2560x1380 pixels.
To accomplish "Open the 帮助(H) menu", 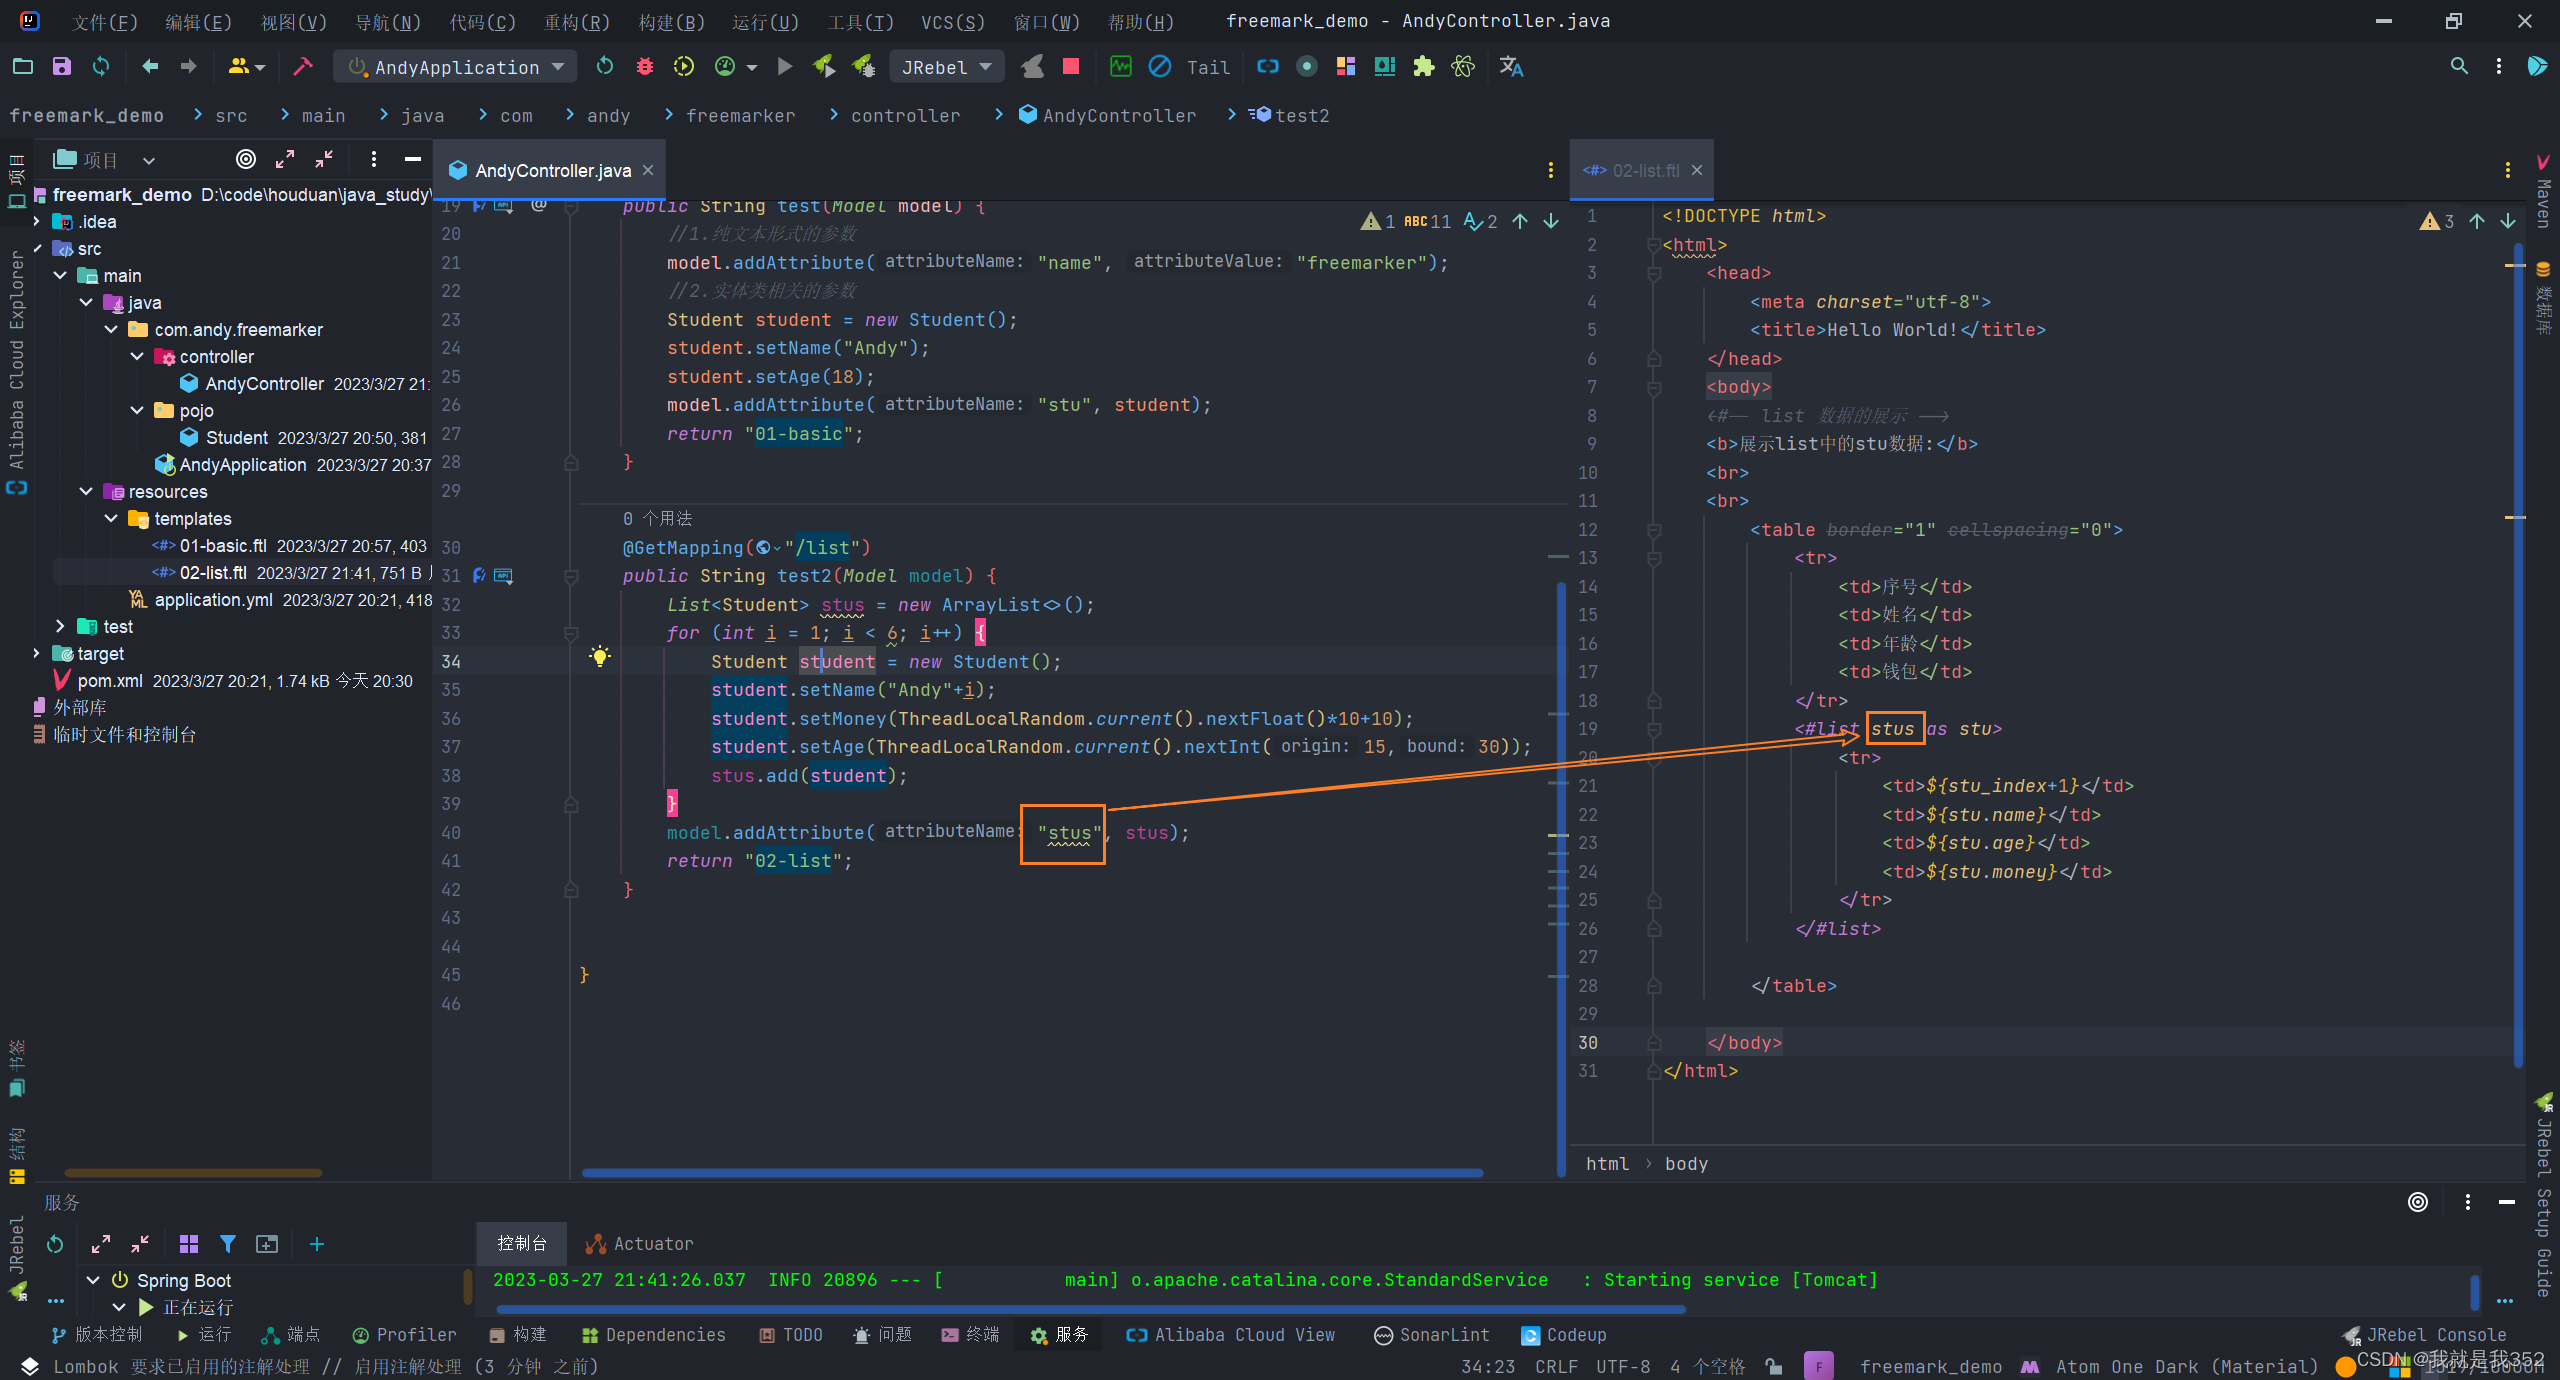I will click(x=1141, y=22).
